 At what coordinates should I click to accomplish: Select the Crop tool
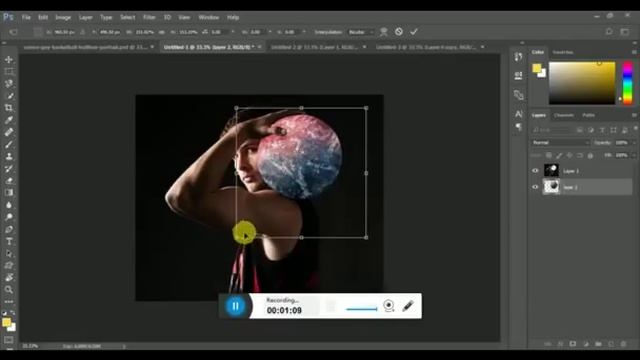point(9,108)
